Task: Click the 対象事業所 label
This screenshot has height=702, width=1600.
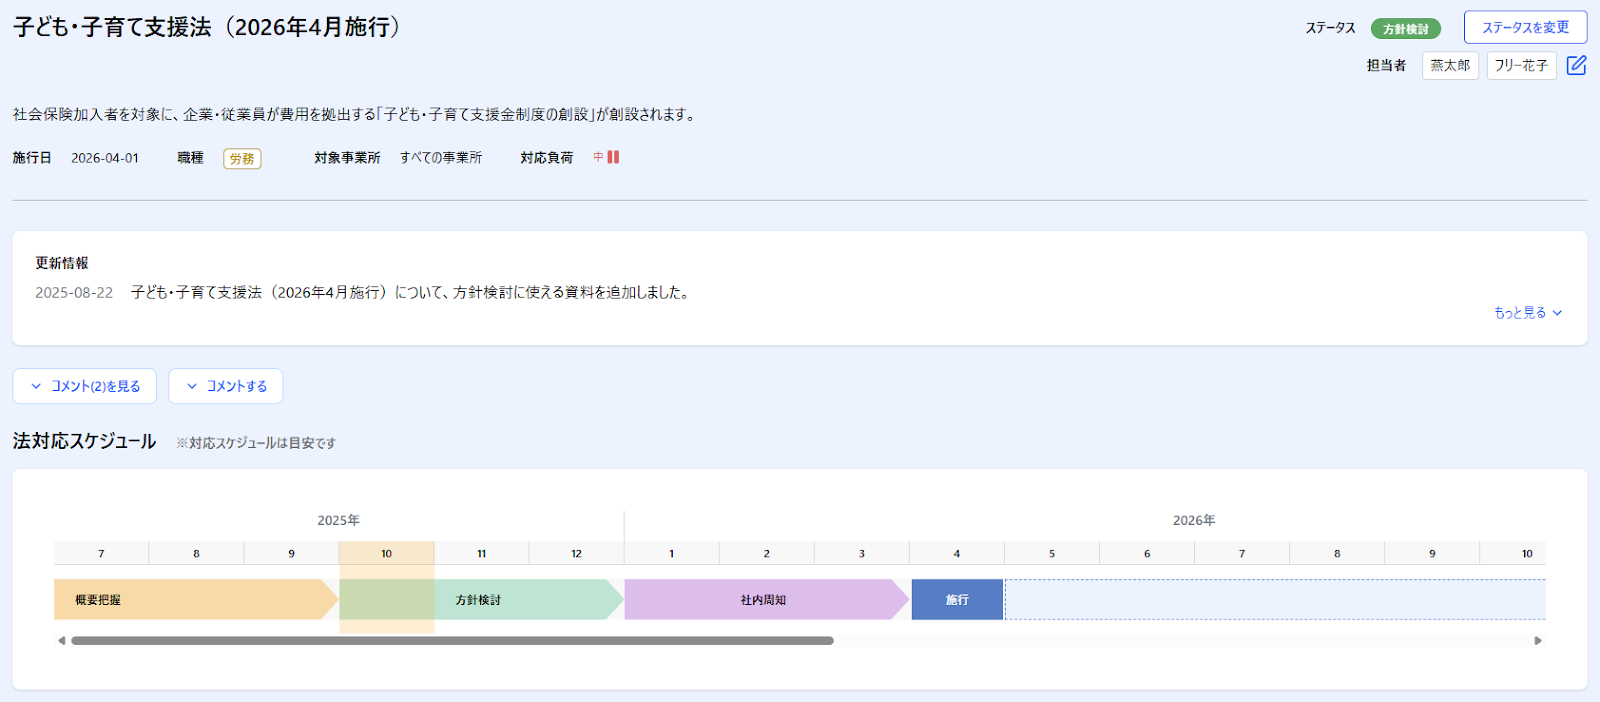Action: (347, 158)
